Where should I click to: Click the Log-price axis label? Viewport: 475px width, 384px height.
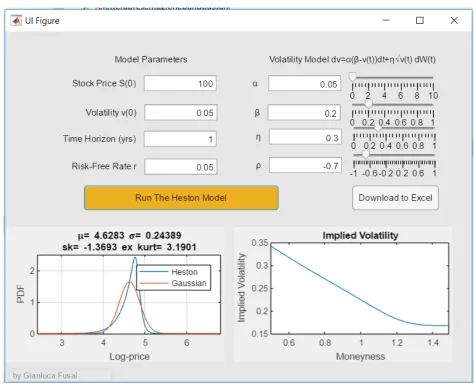[x=129, y=356]
